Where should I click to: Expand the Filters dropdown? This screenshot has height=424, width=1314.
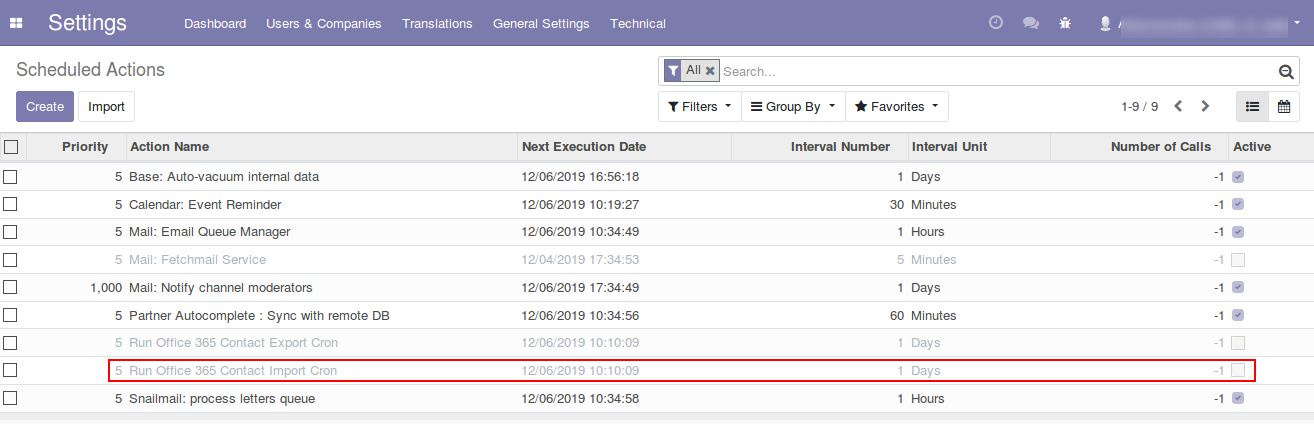click(699, 106)
